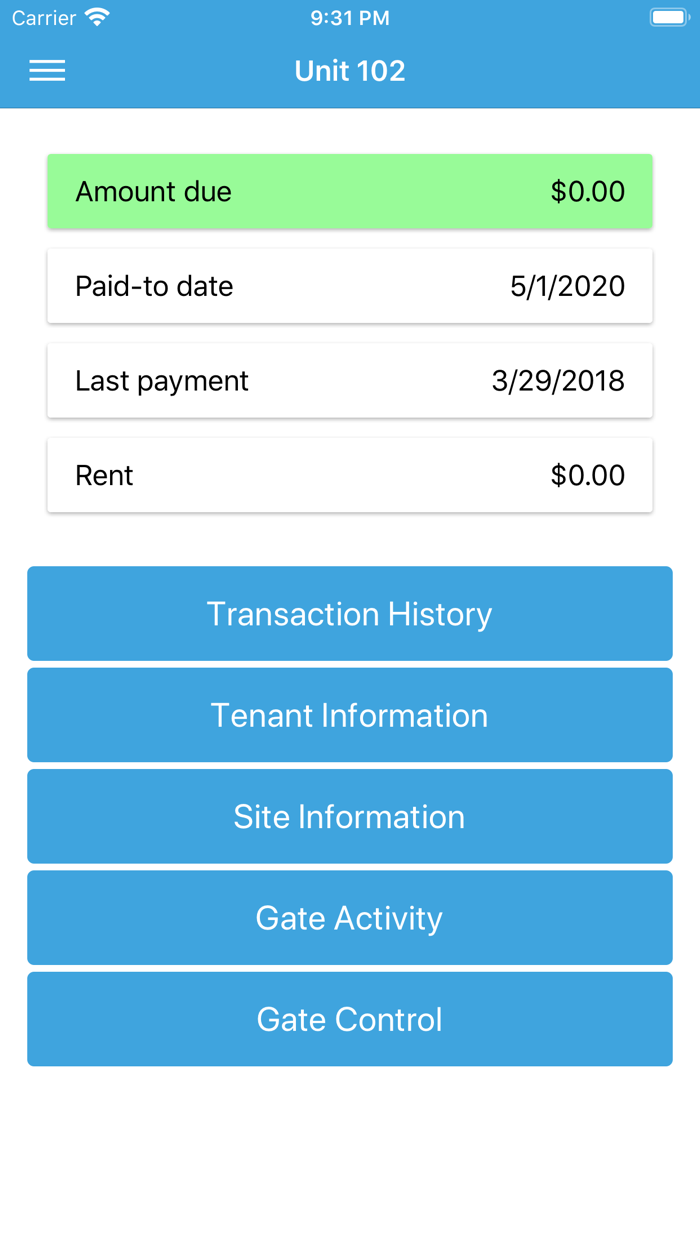Select the Last payment row
This screenshot has width=700, height=1244.
(350, 381)
